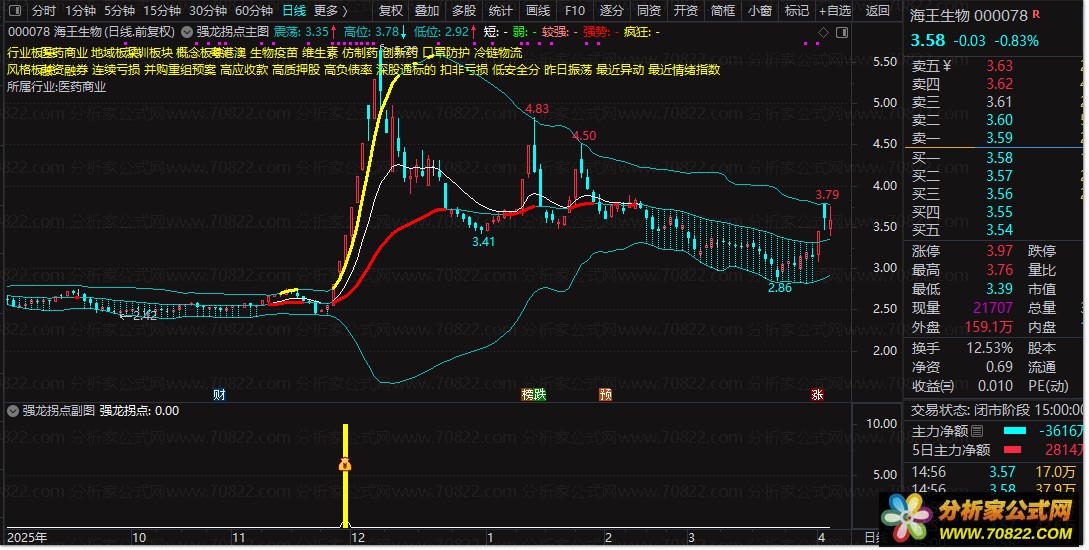This screenshot has width=1089, height=550.
Task: Select the 日线 daily period tab
Action: click(x=294, y=10)
